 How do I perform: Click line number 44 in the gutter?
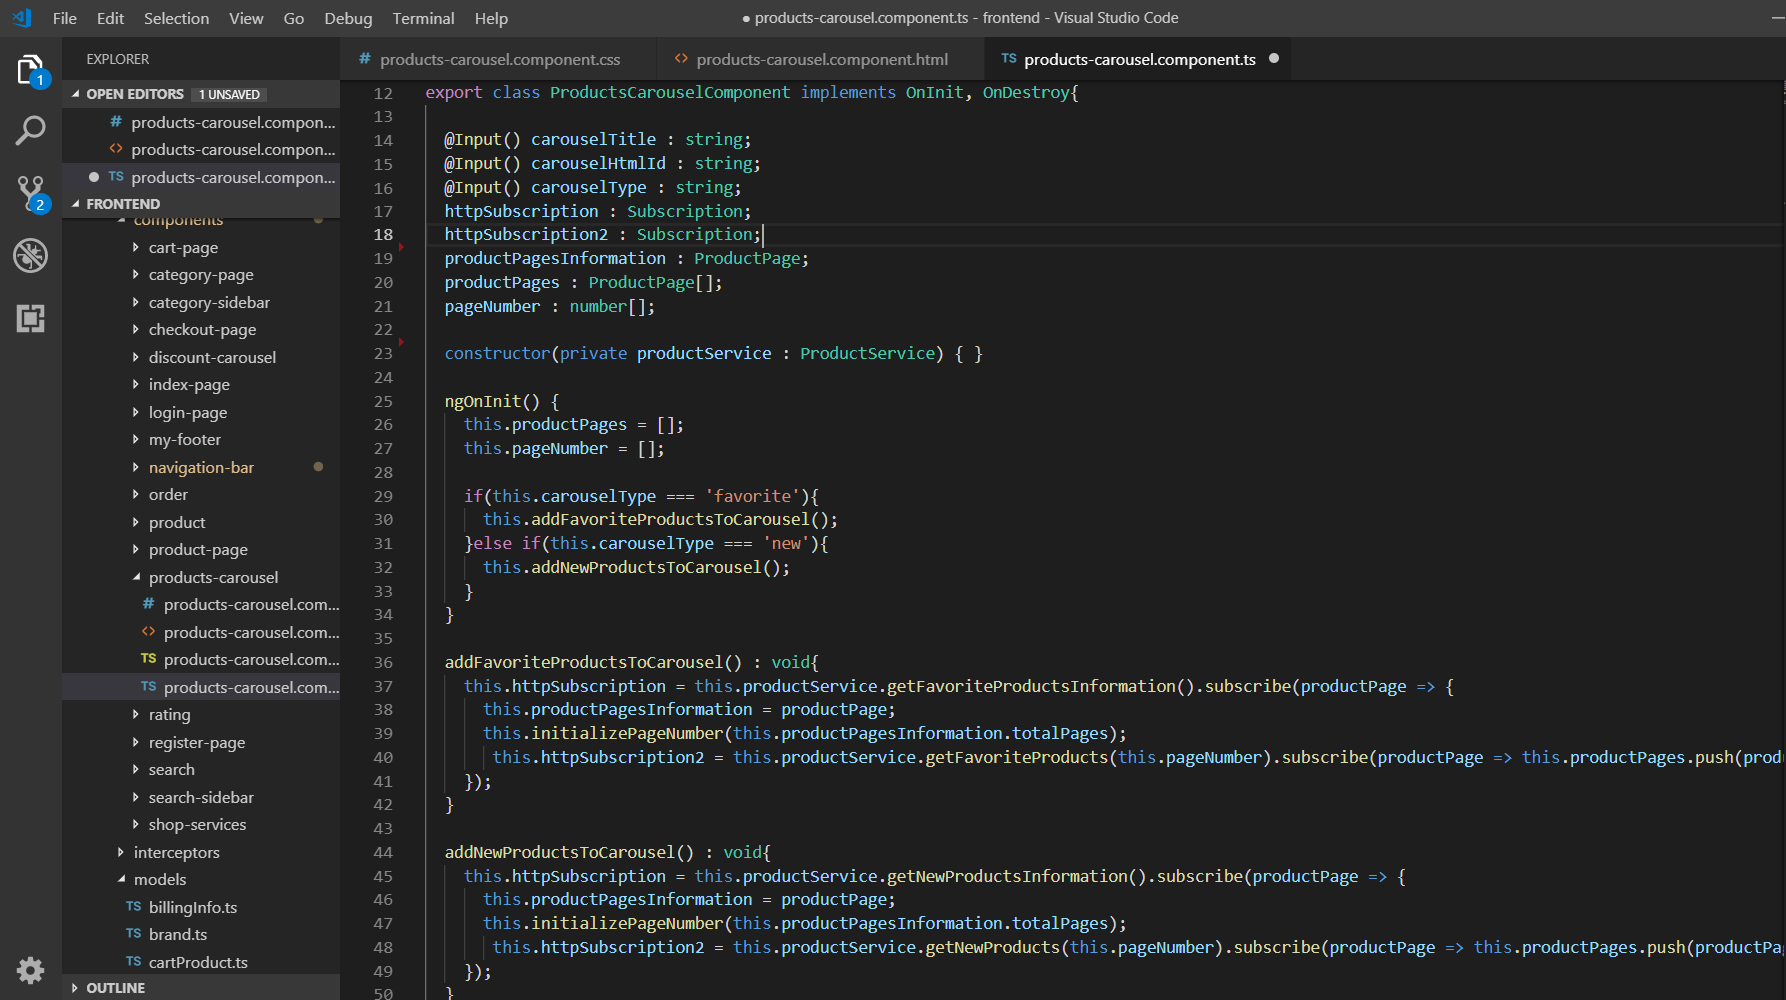click(383, 853)
